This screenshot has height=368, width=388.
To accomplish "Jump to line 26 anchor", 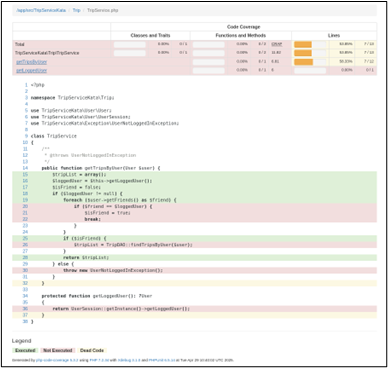I will click(25, 245).
